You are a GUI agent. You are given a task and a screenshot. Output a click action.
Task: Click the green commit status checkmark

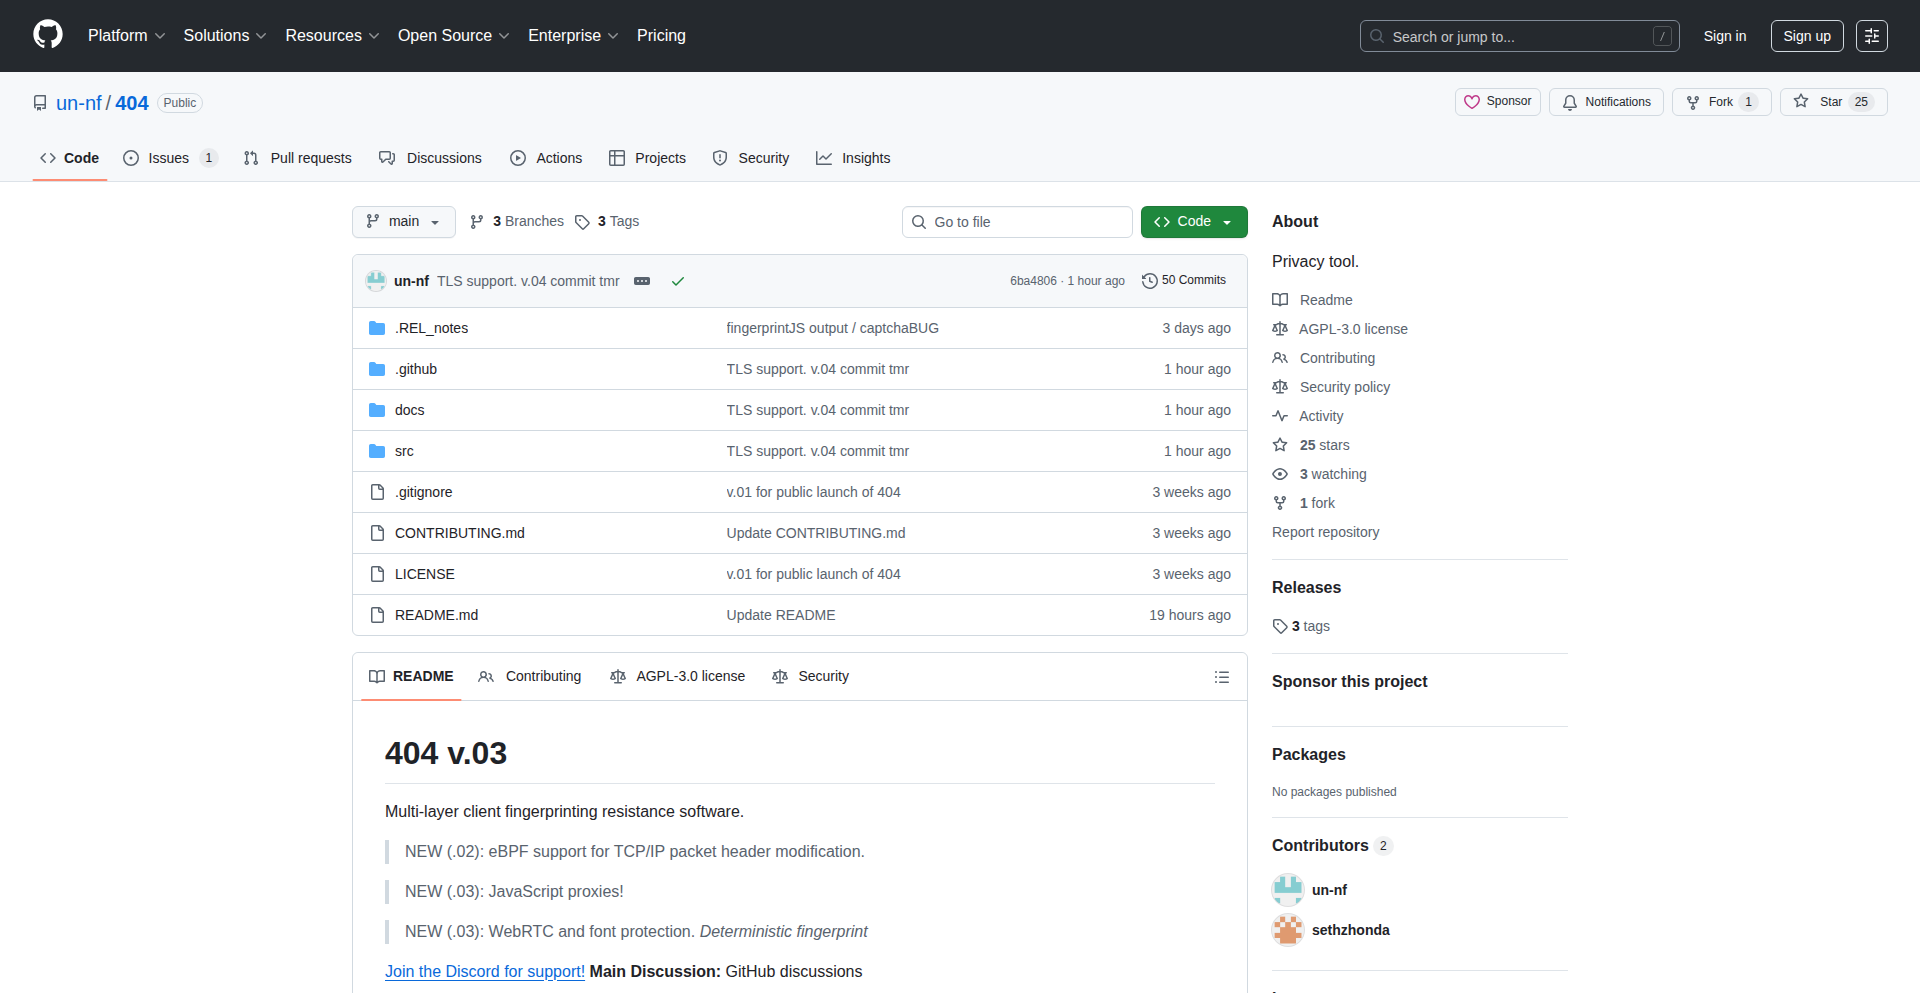click(x=678, y=281)
